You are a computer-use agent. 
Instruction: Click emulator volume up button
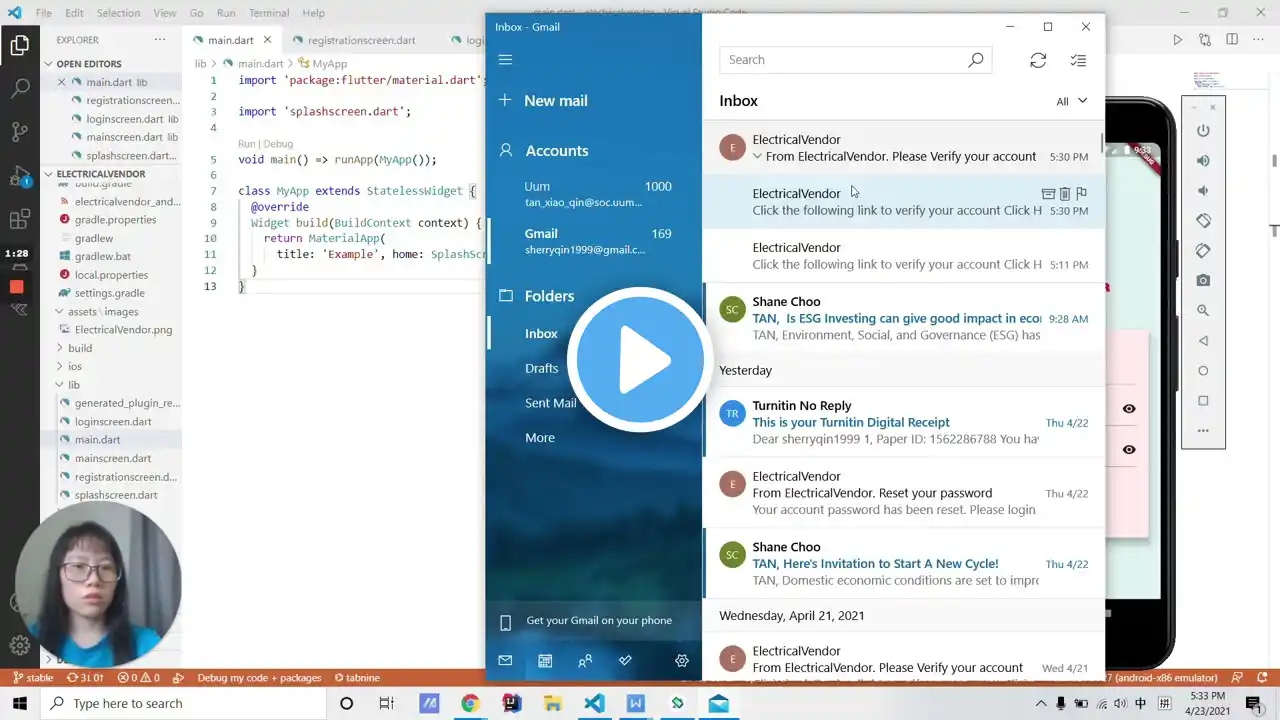[x=1203, y=161]
